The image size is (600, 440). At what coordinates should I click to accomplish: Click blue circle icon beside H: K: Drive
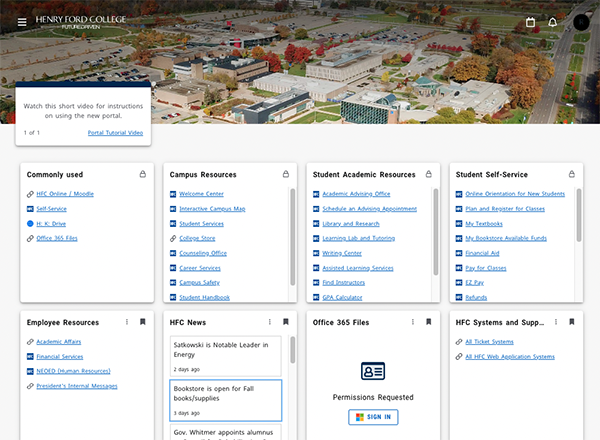[x=30, y=223]
